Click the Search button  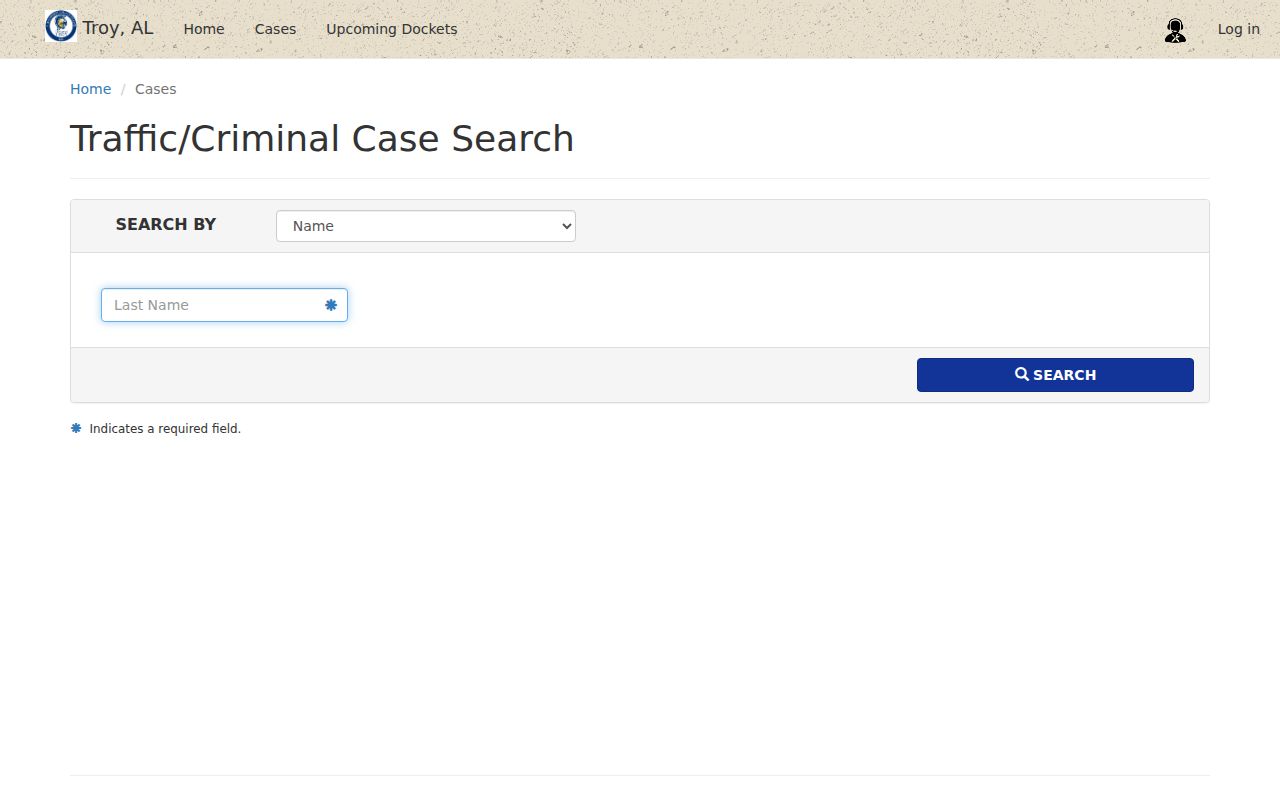tap(1055, 375)
